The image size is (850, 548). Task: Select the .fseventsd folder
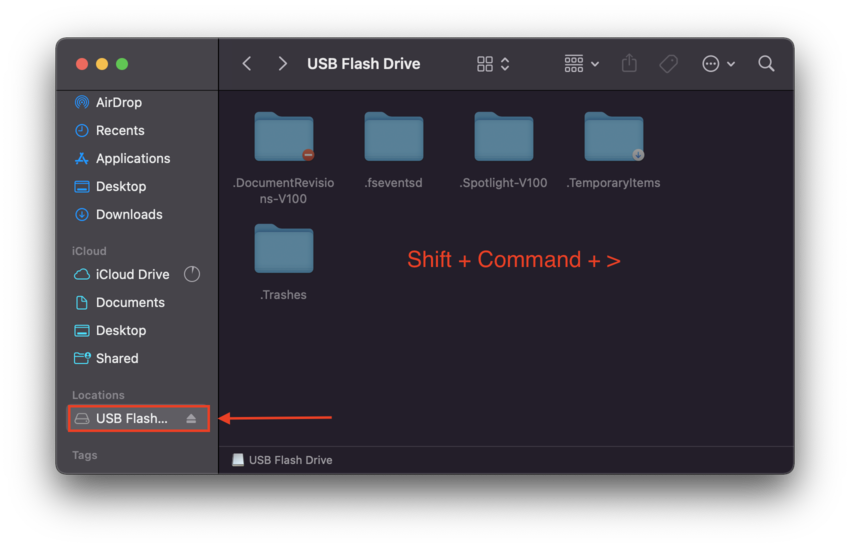tap(394, 137)
